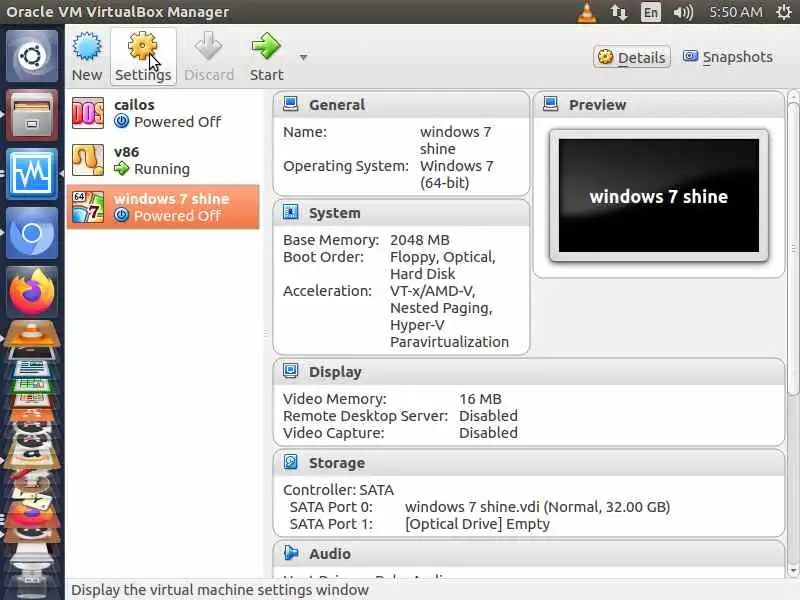800x600 pixels.
Task: Click the Display section screen icon
Action: [291, 371]
